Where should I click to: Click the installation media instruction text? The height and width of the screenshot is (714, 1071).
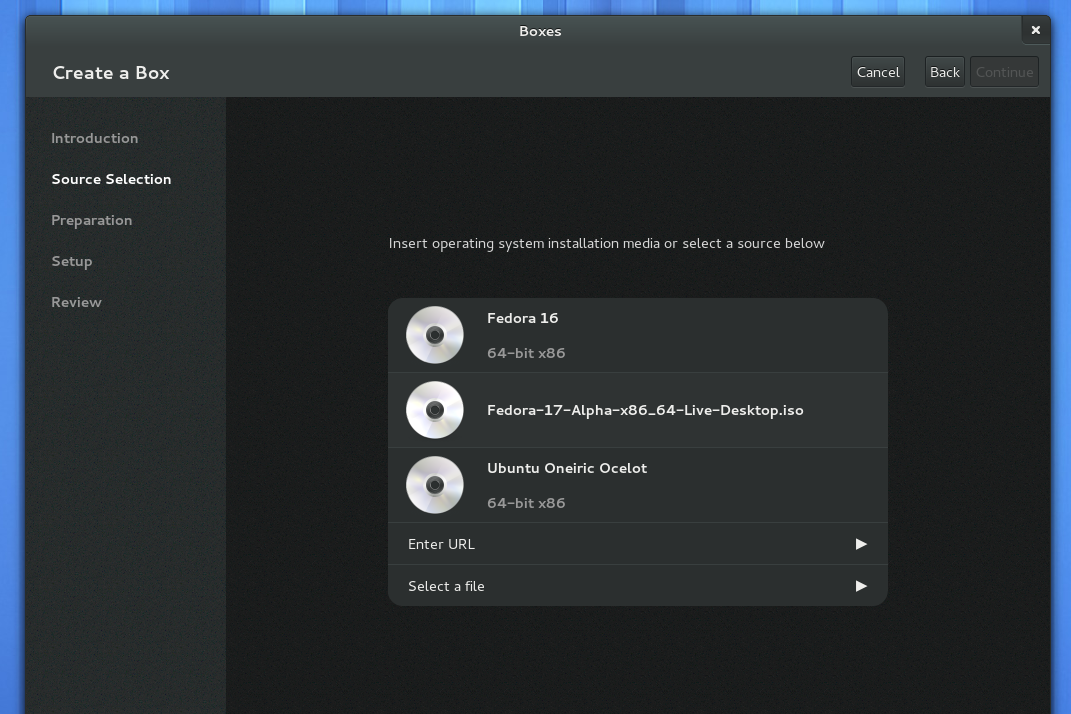pos(607,243)
